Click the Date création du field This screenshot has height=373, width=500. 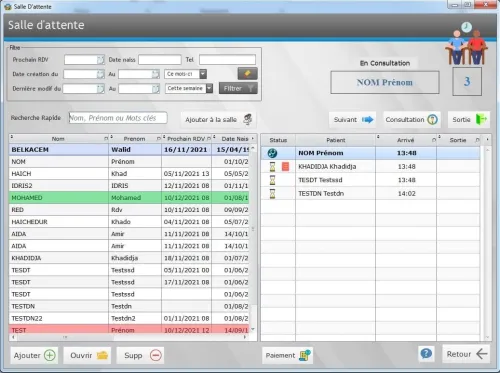(80, 74)
